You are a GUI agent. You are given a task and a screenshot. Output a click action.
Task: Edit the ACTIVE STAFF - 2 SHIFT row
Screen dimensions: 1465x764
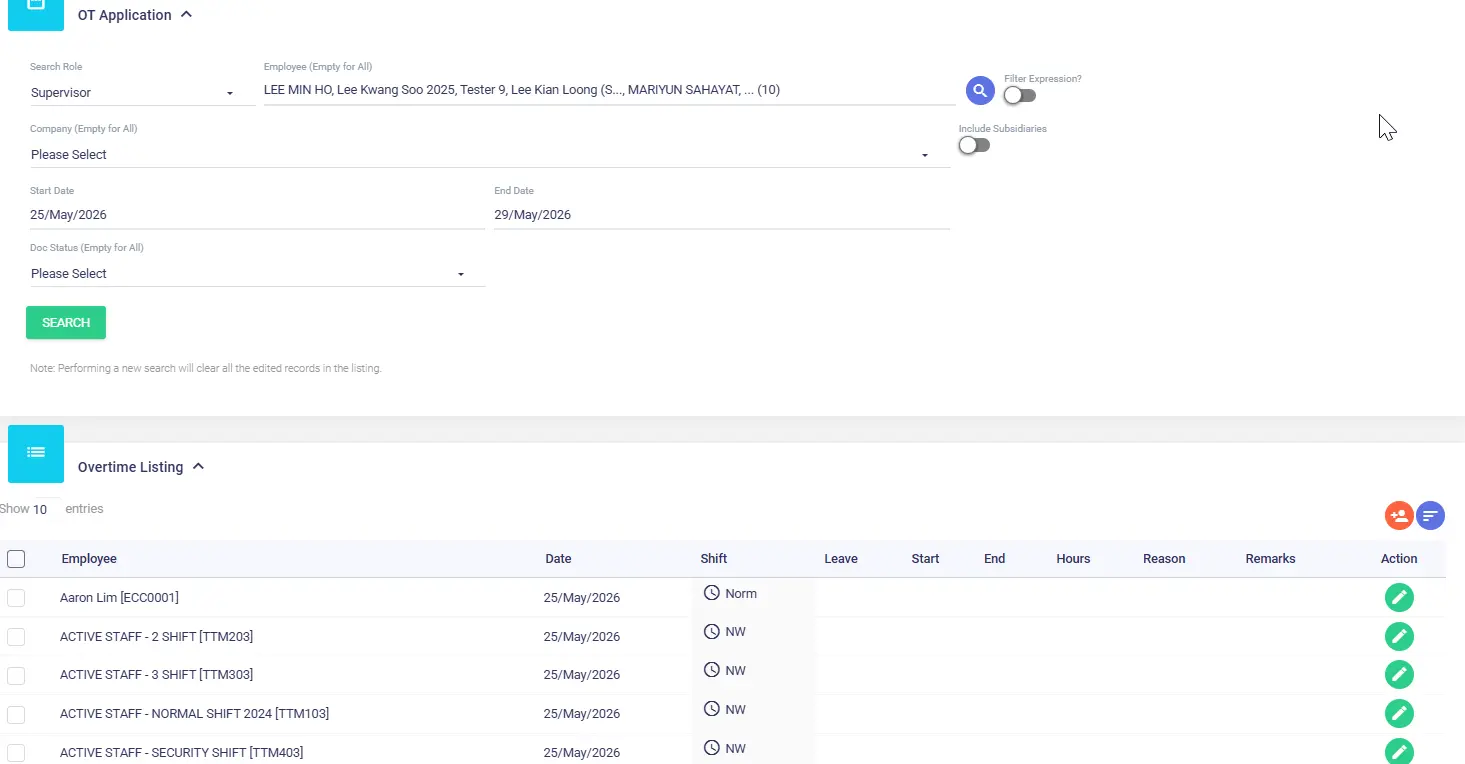1399,636
